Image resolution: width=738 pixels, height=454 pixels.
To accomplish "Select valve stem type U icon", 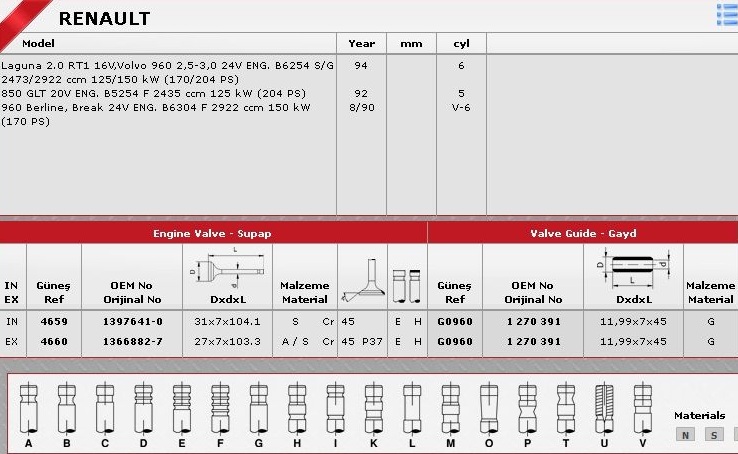I will coord(603,410).
